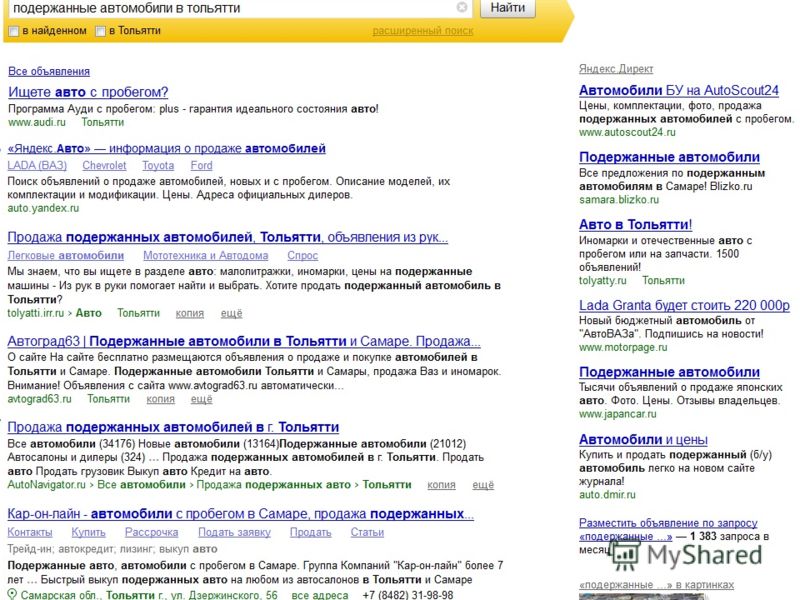Visit www.motorpage.ru ad URL
800x600 pixels.
[623, 347]
